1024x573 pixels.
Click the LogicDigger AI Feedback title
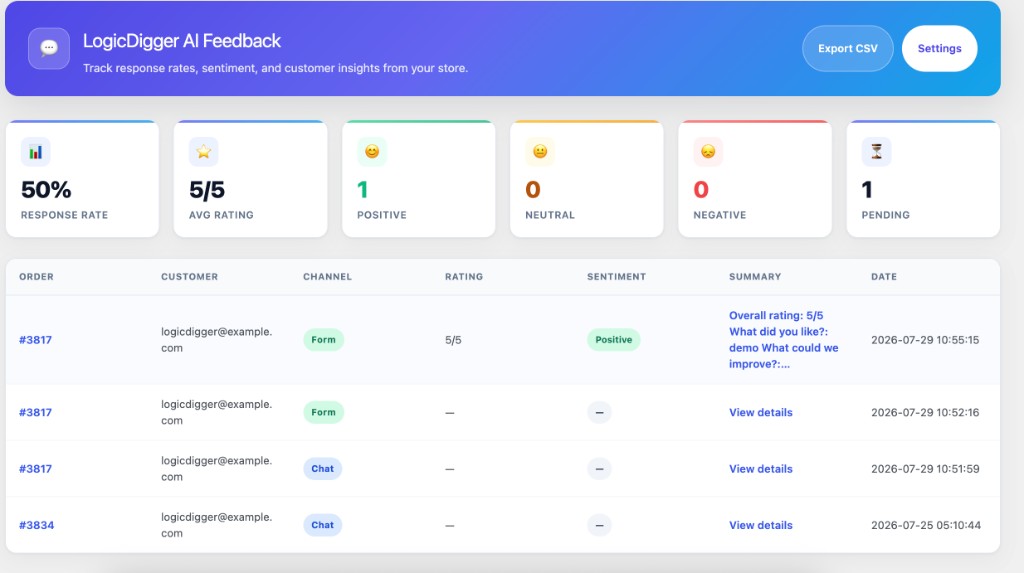point(182,41)
